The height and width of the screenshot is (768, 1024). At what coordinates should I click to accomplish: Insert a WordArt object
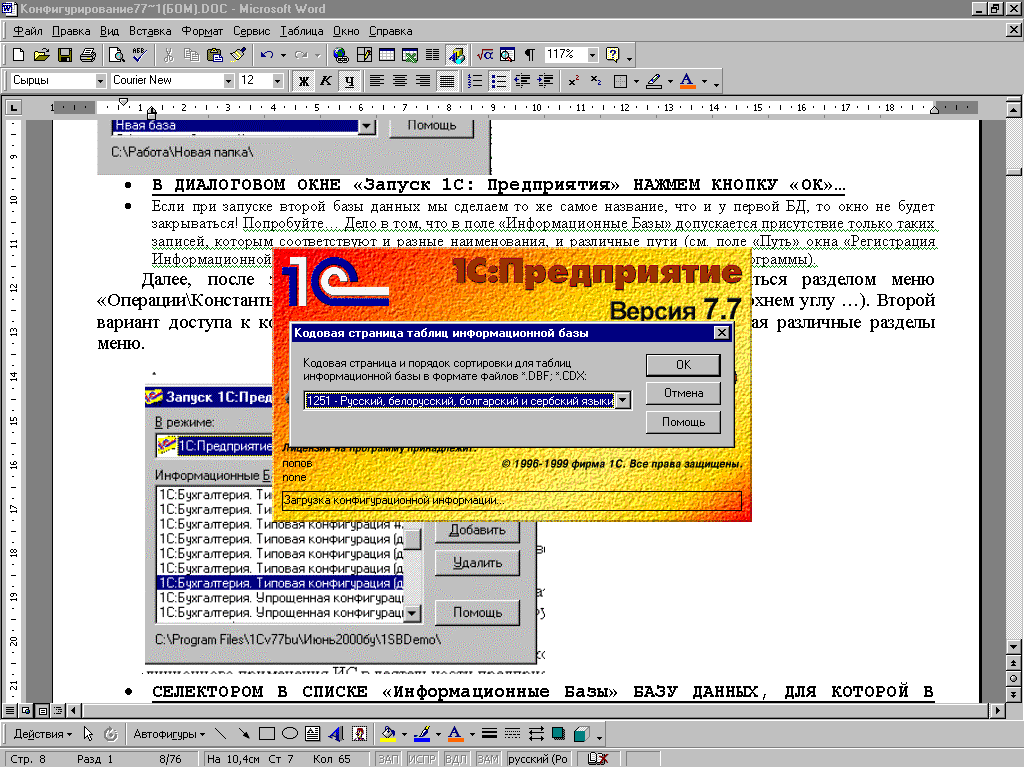point(336,734)
